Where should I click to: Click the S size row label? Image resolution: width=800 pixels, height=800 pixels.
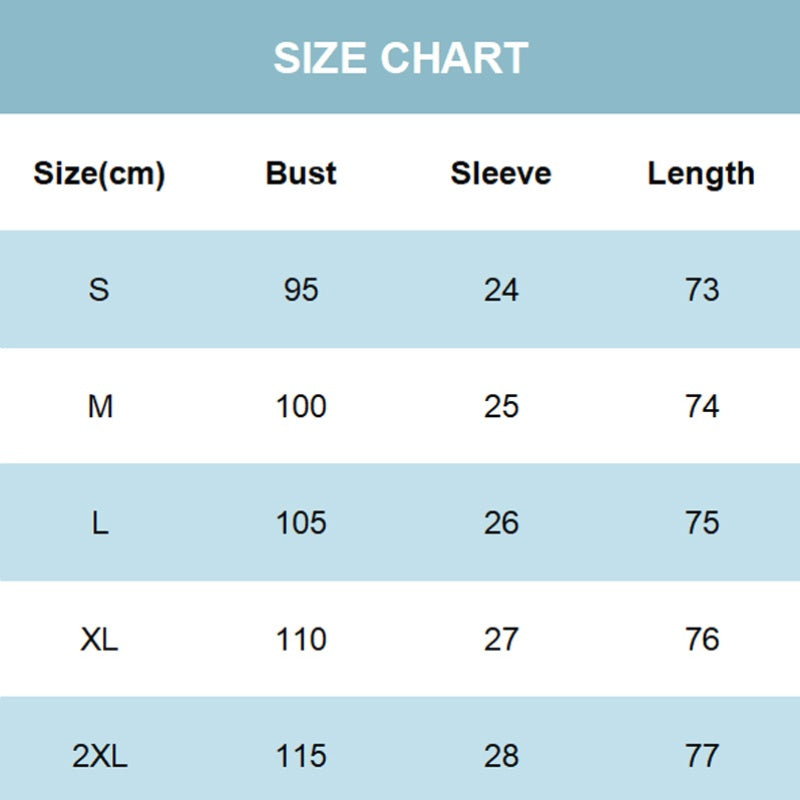pyautogui.click(x=99, y=290)
